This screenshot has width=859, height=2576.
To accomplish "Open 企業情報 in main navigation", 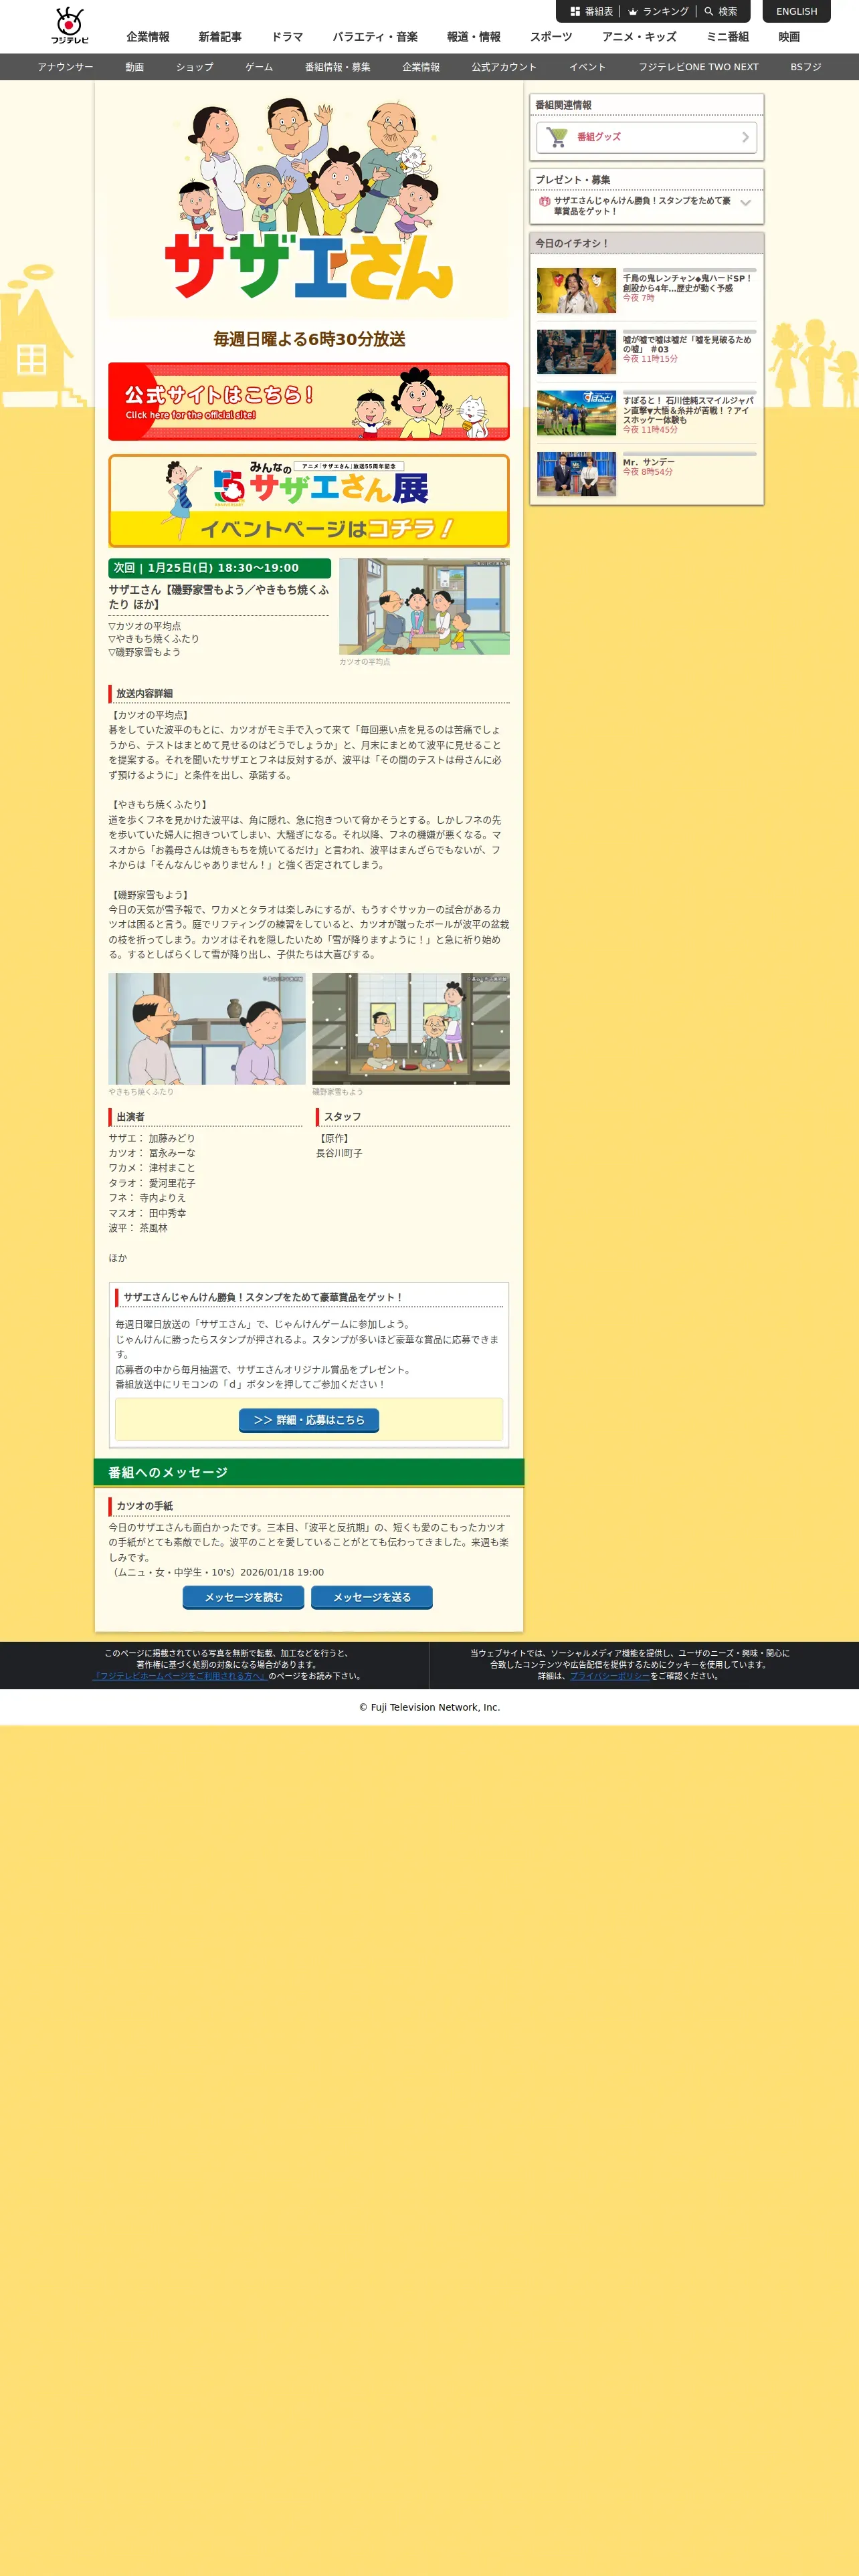I will (148, 37).
